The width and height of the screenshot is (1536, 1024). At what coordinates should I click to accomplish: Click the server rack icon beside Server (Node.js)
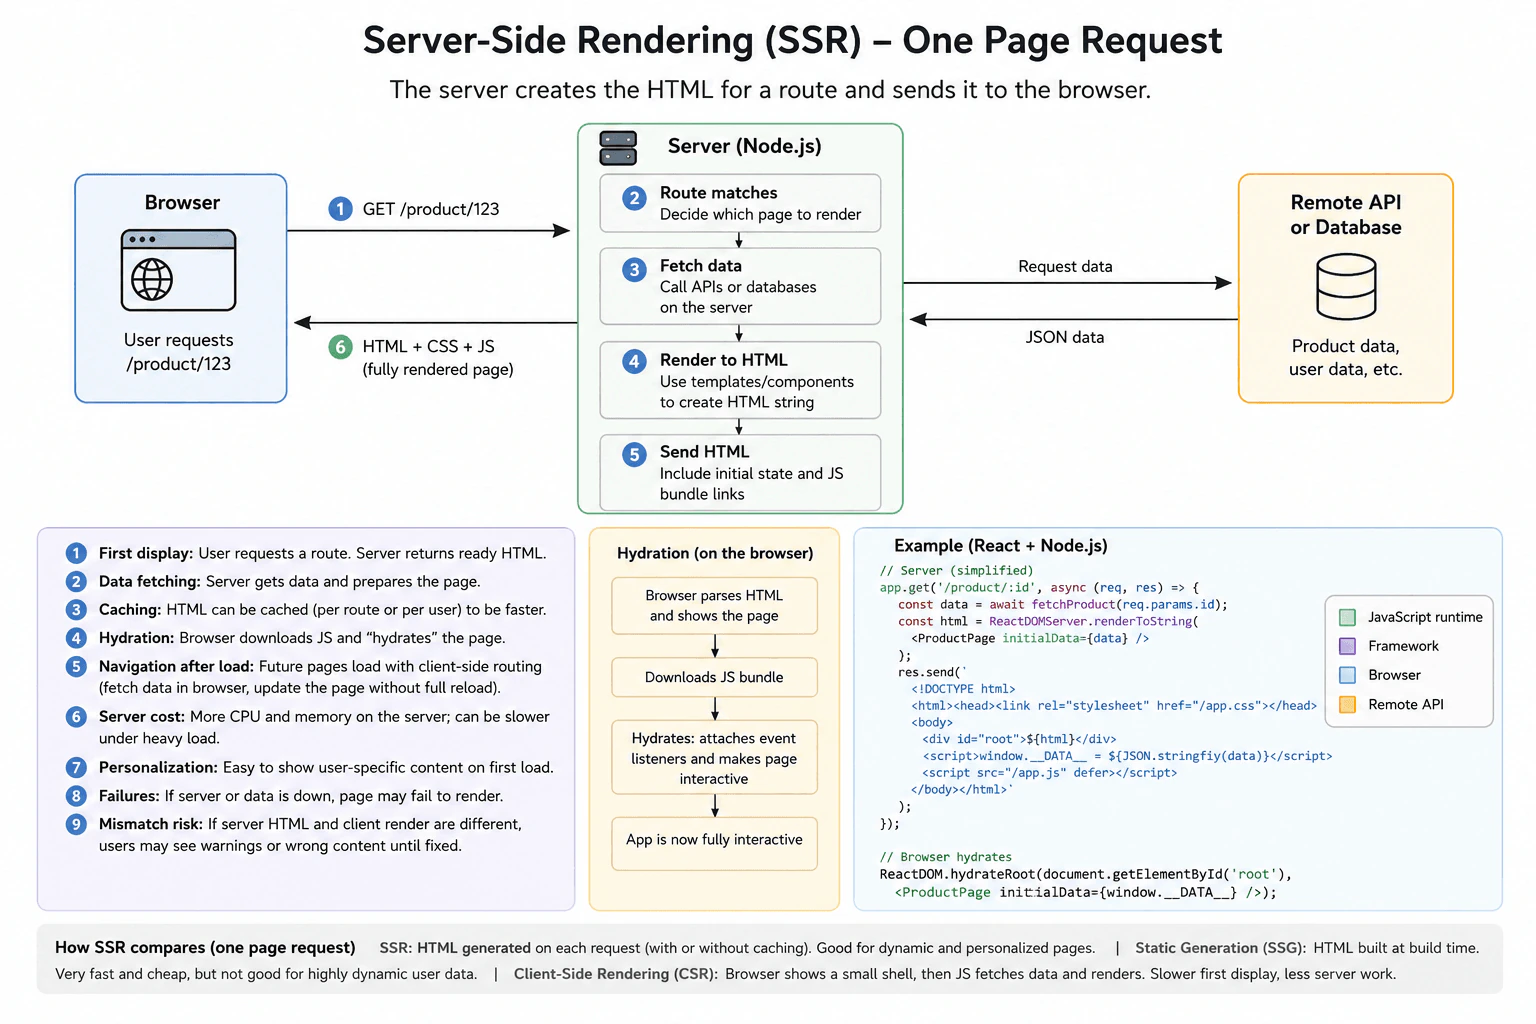point(618,148)
